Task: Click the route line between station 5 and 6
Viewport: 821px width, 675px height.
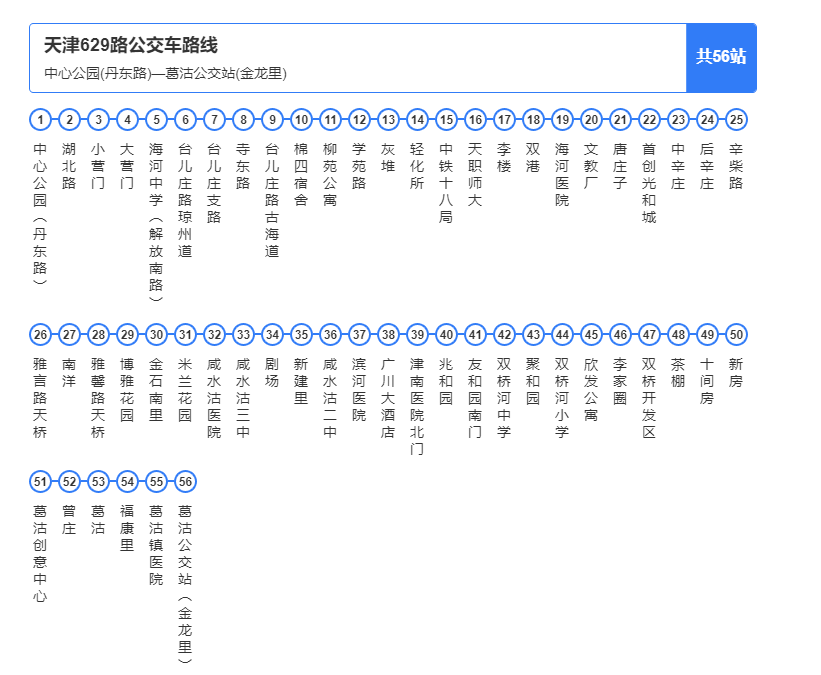Action: point(170,121)
